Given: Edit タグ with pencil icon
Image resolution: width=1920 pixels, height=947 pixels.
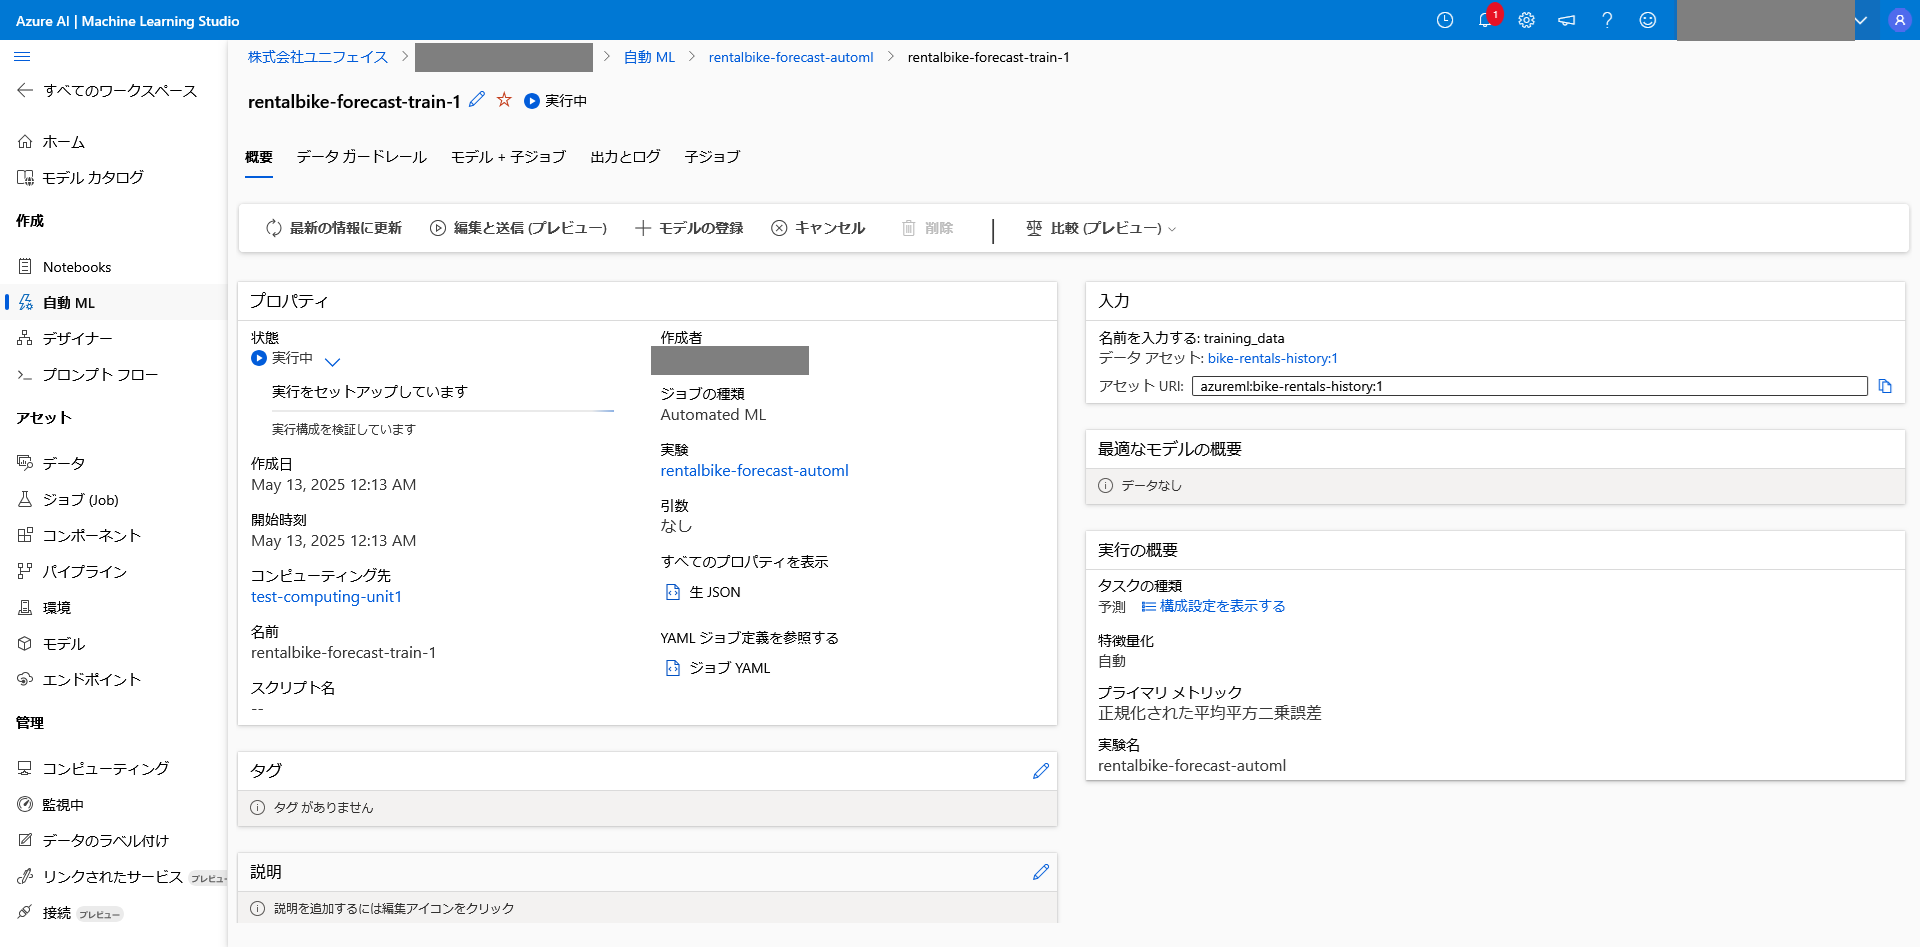Looking at the screenshot, I should (x=1041, y=771).
